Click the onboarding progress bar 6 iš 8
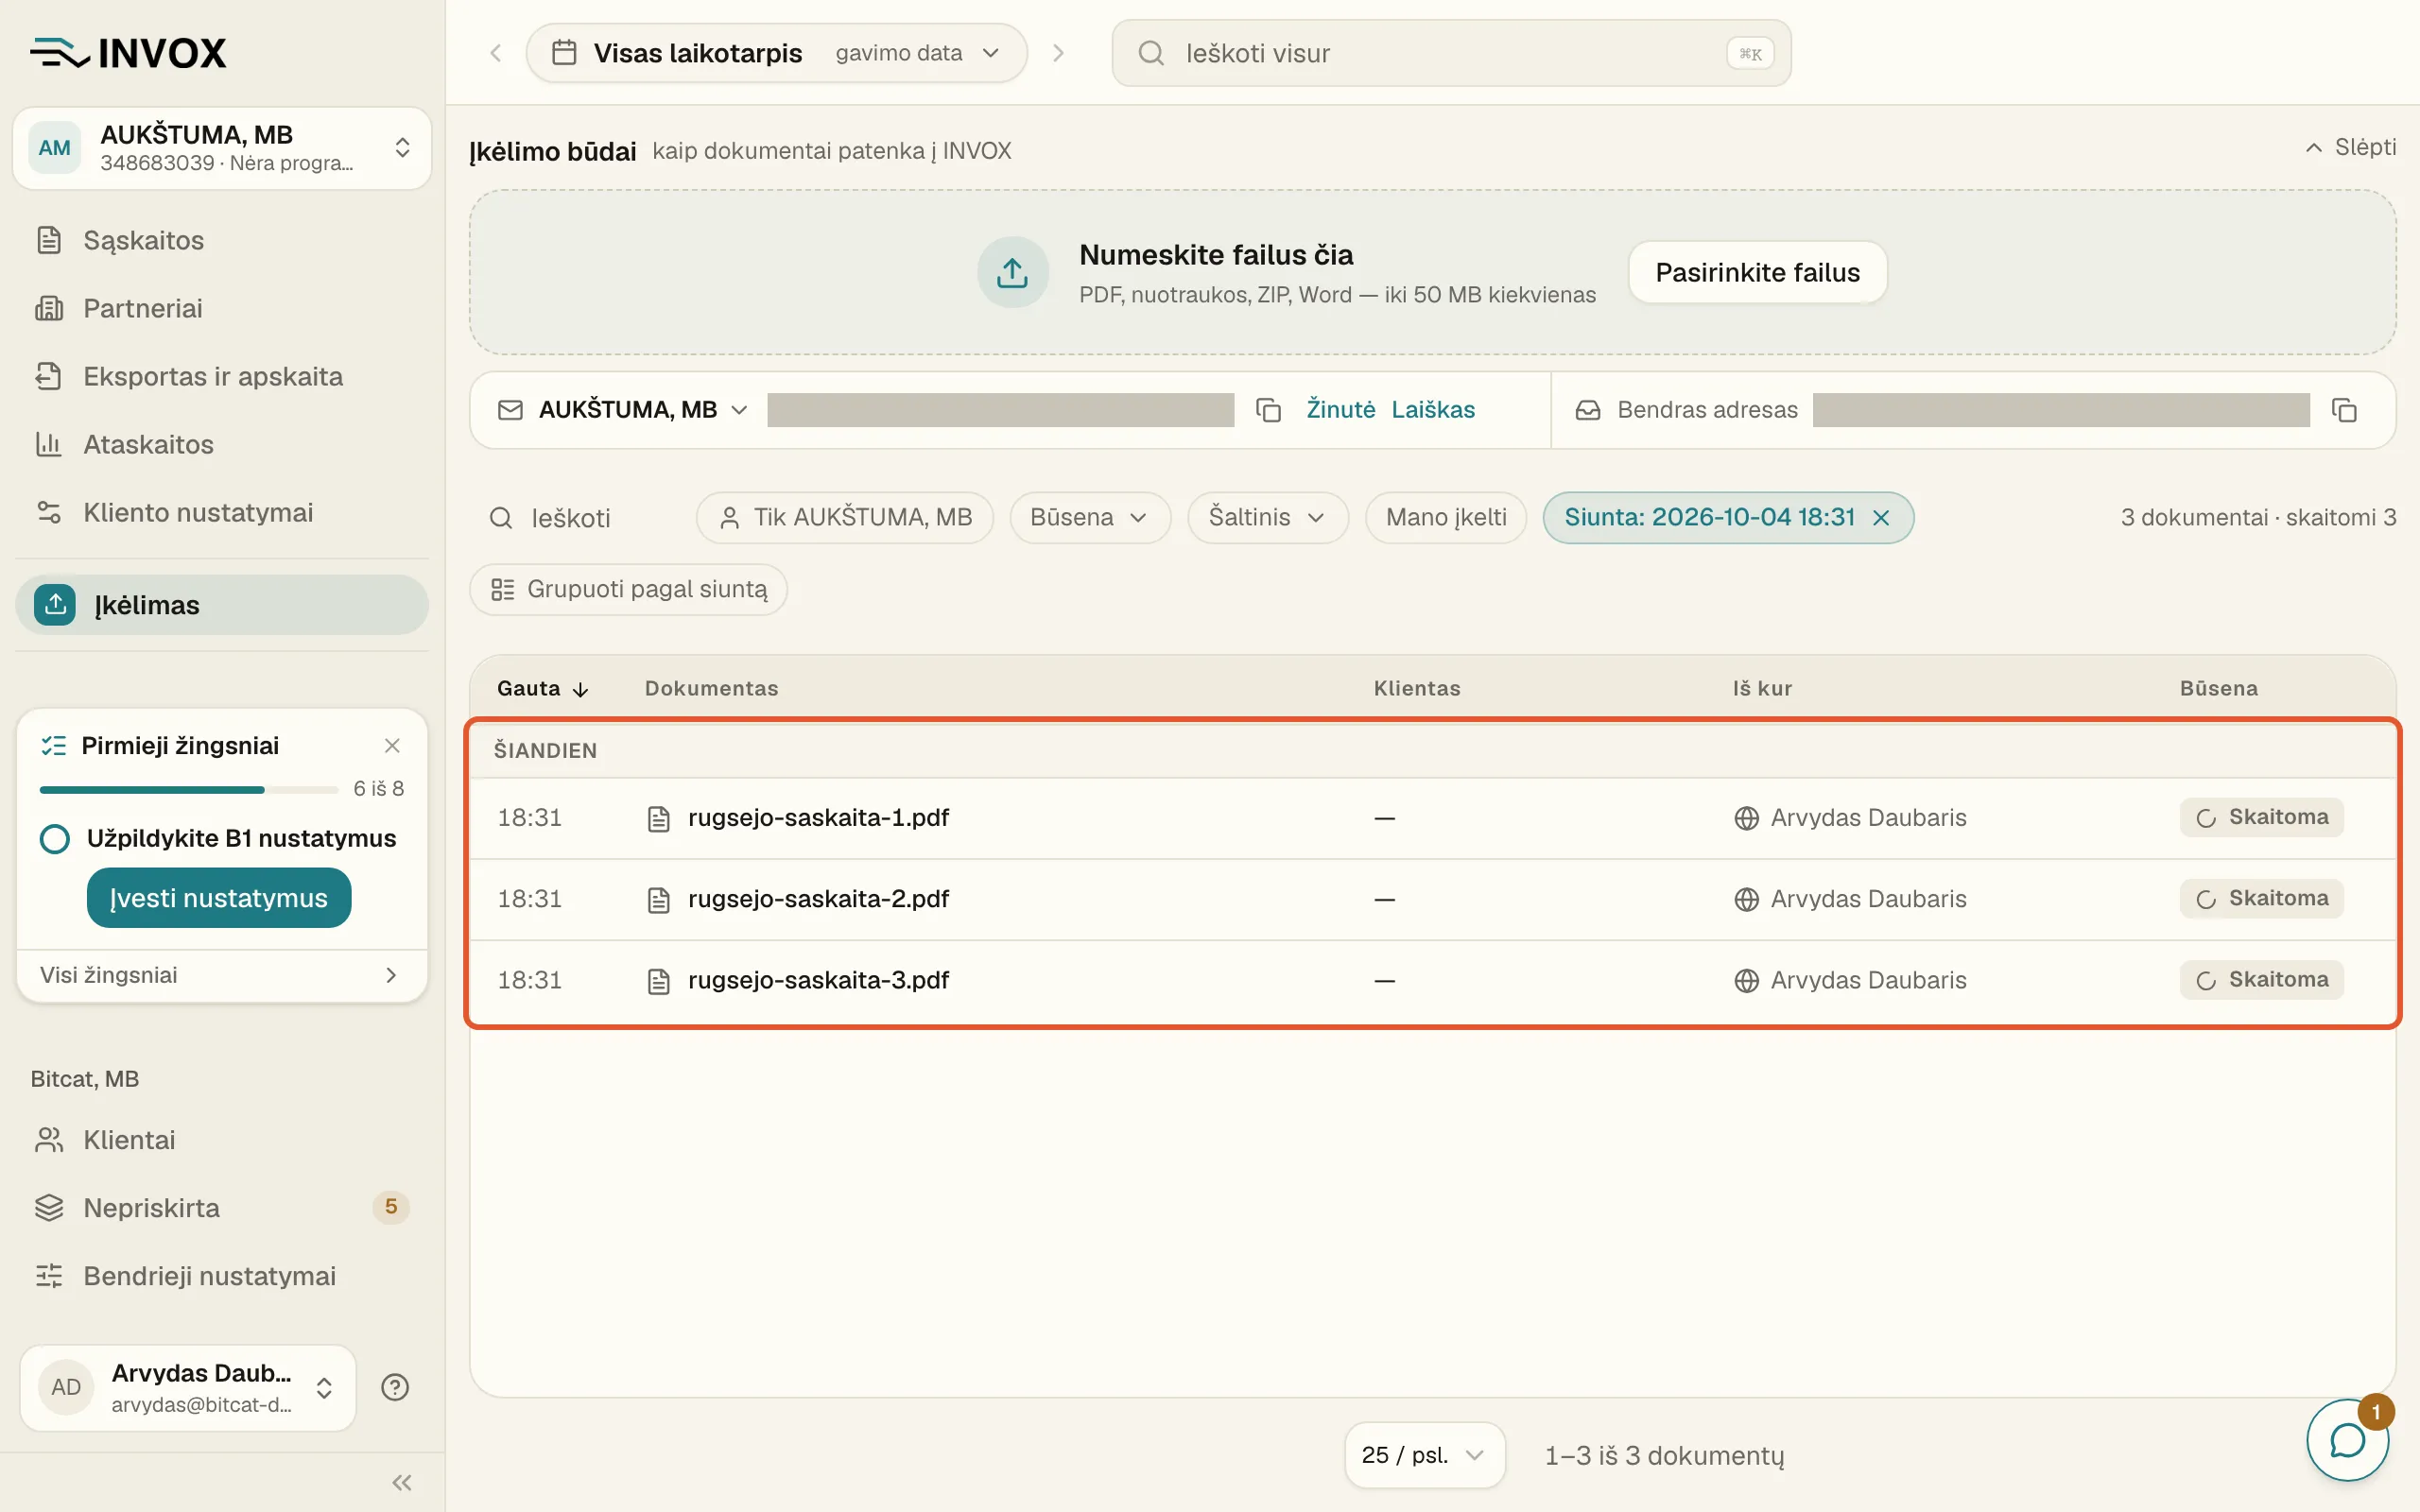This screenshot has height=1512, width=2420. tap(189, 790)
